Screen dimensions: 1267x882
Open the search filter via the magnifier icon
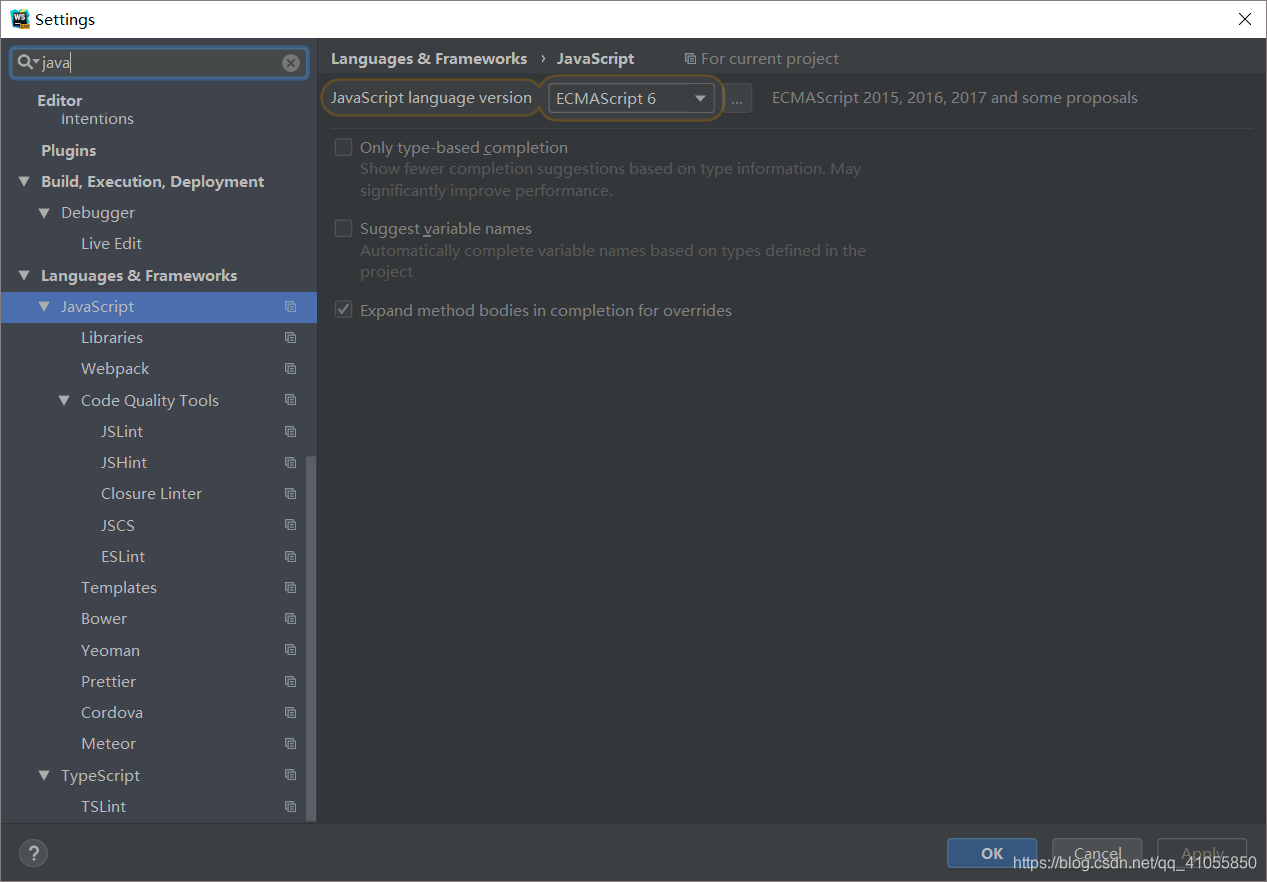tap(25, 62)
